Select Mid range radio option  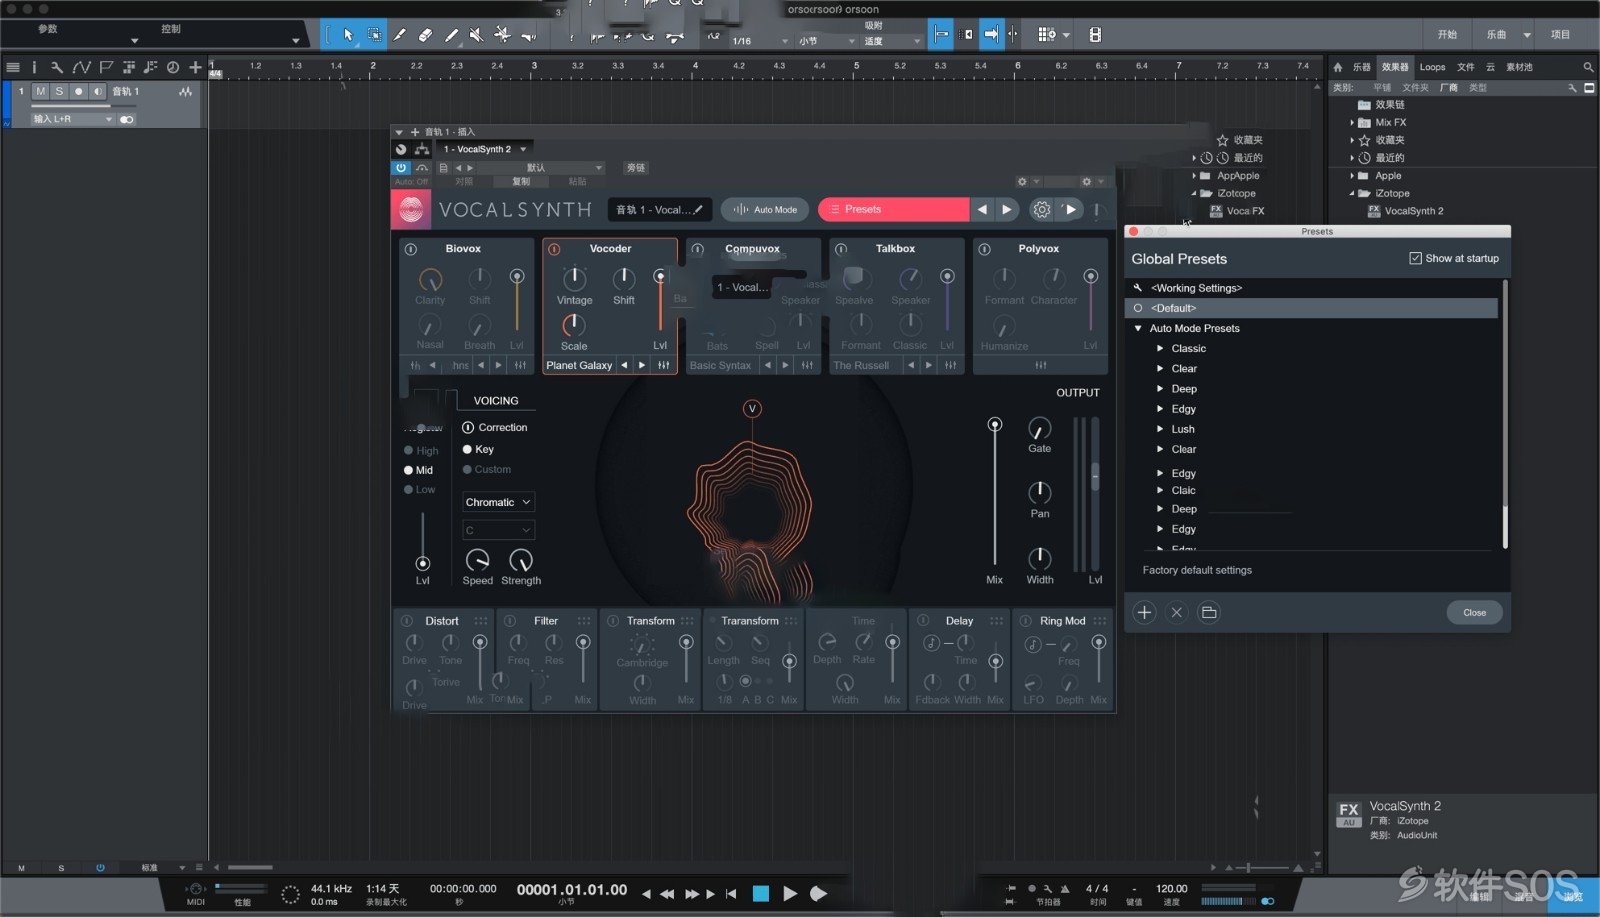(408, 470)
